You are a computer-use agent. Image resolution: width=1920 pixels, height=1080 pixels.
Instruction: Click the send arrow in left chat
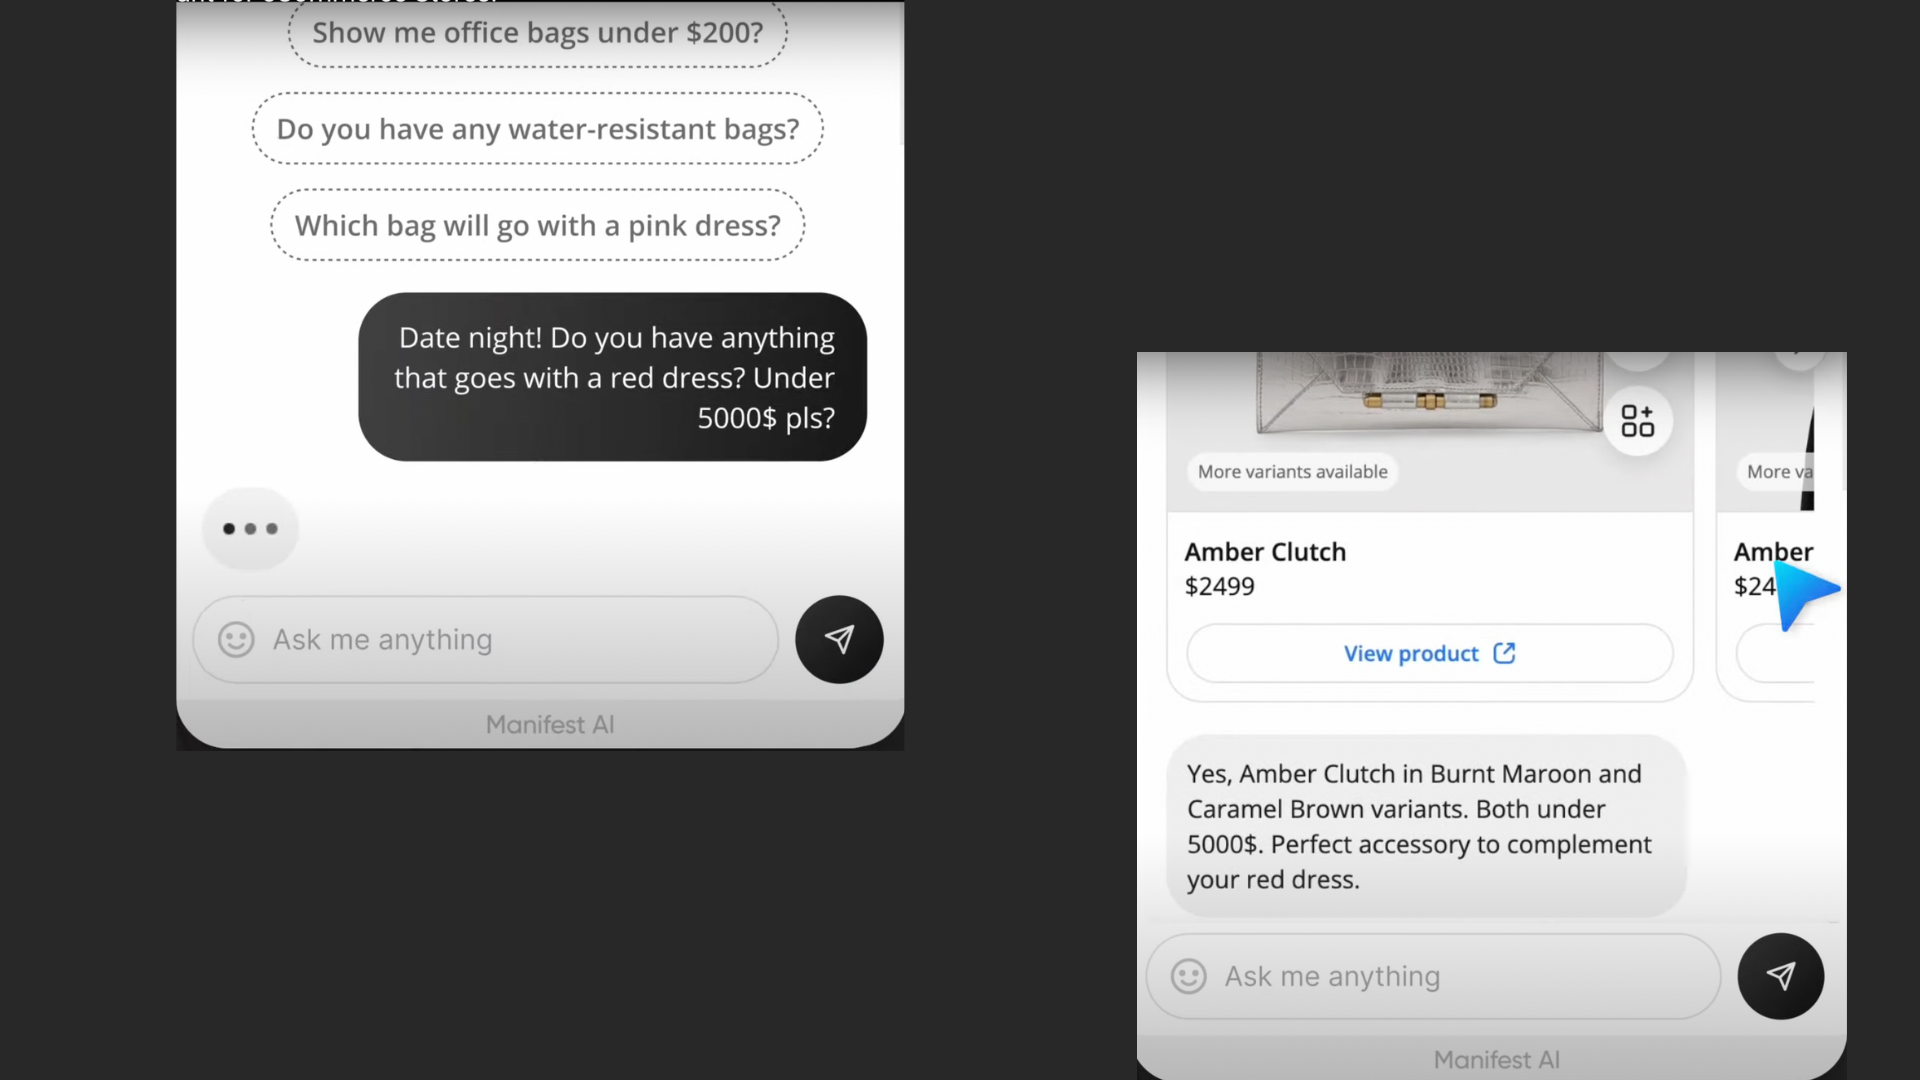[x=839, y=640]
